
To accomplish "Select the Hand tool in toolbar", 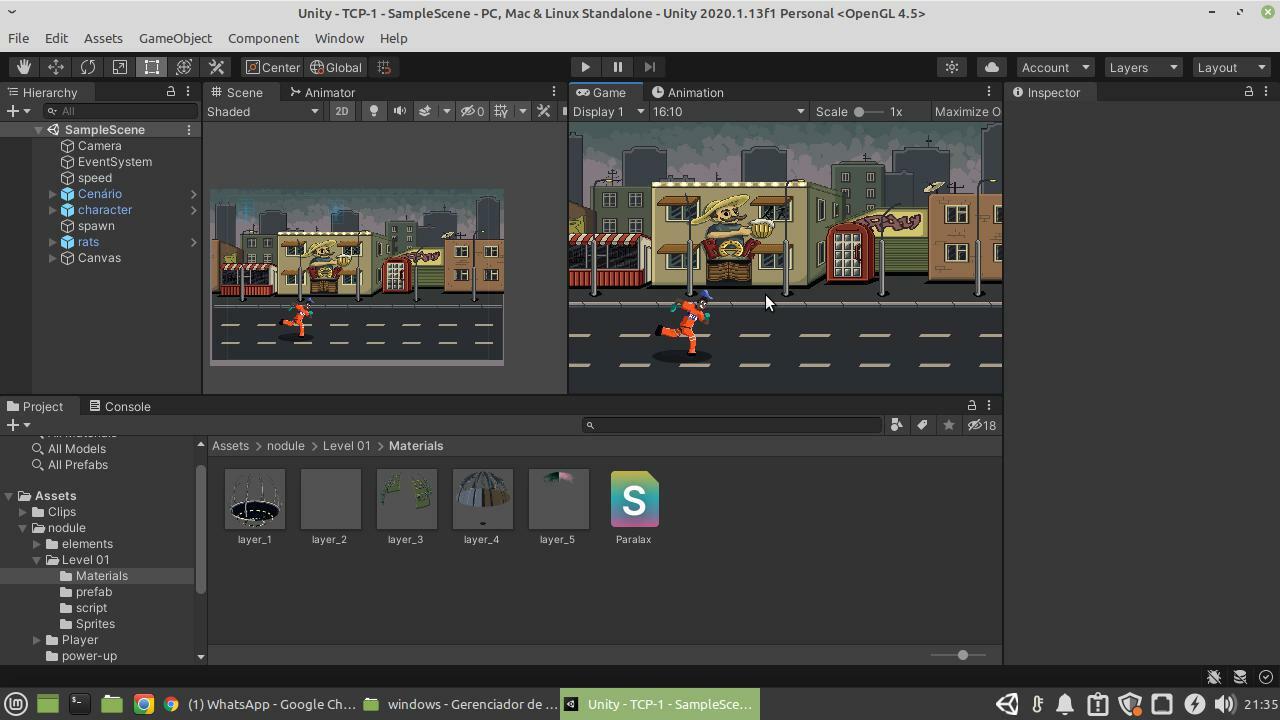I will coord(23,67).
